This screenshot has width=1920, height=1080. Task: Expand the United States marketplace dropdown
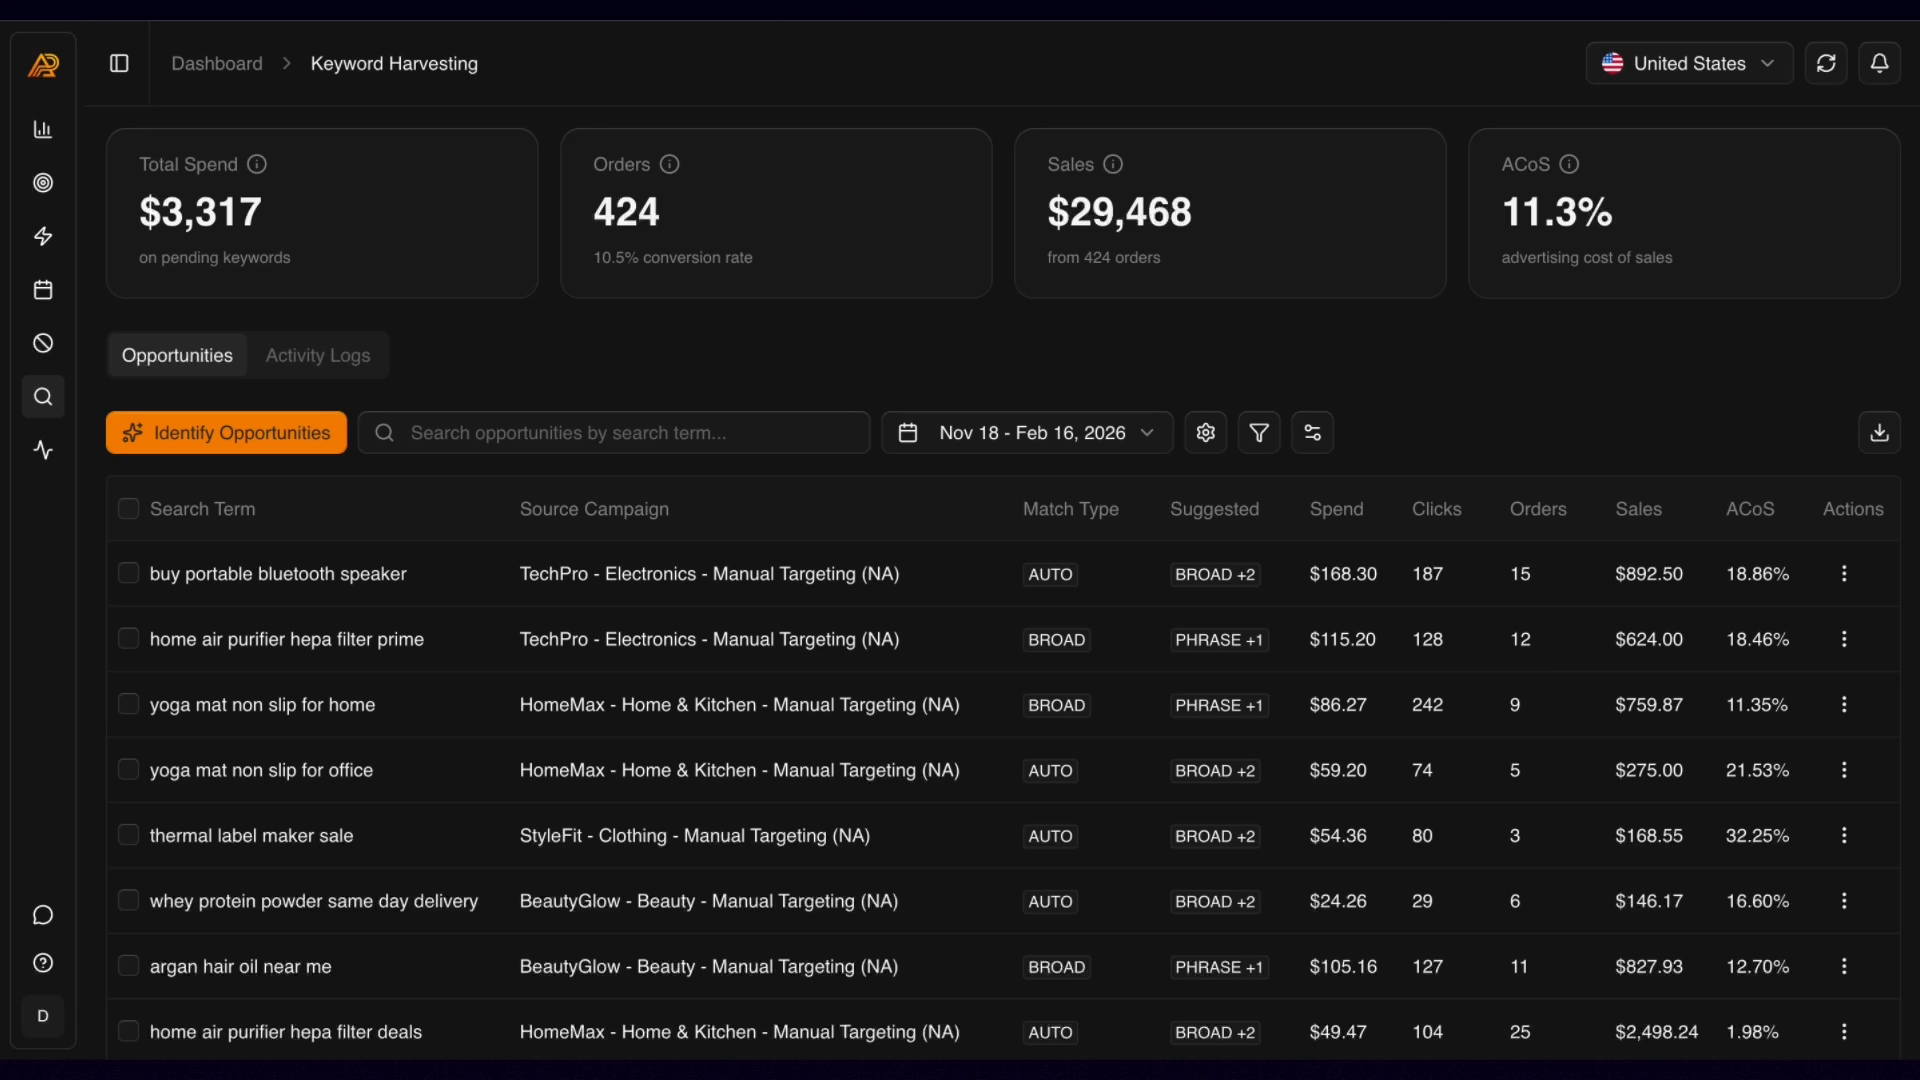click(x=1689, y=63)
